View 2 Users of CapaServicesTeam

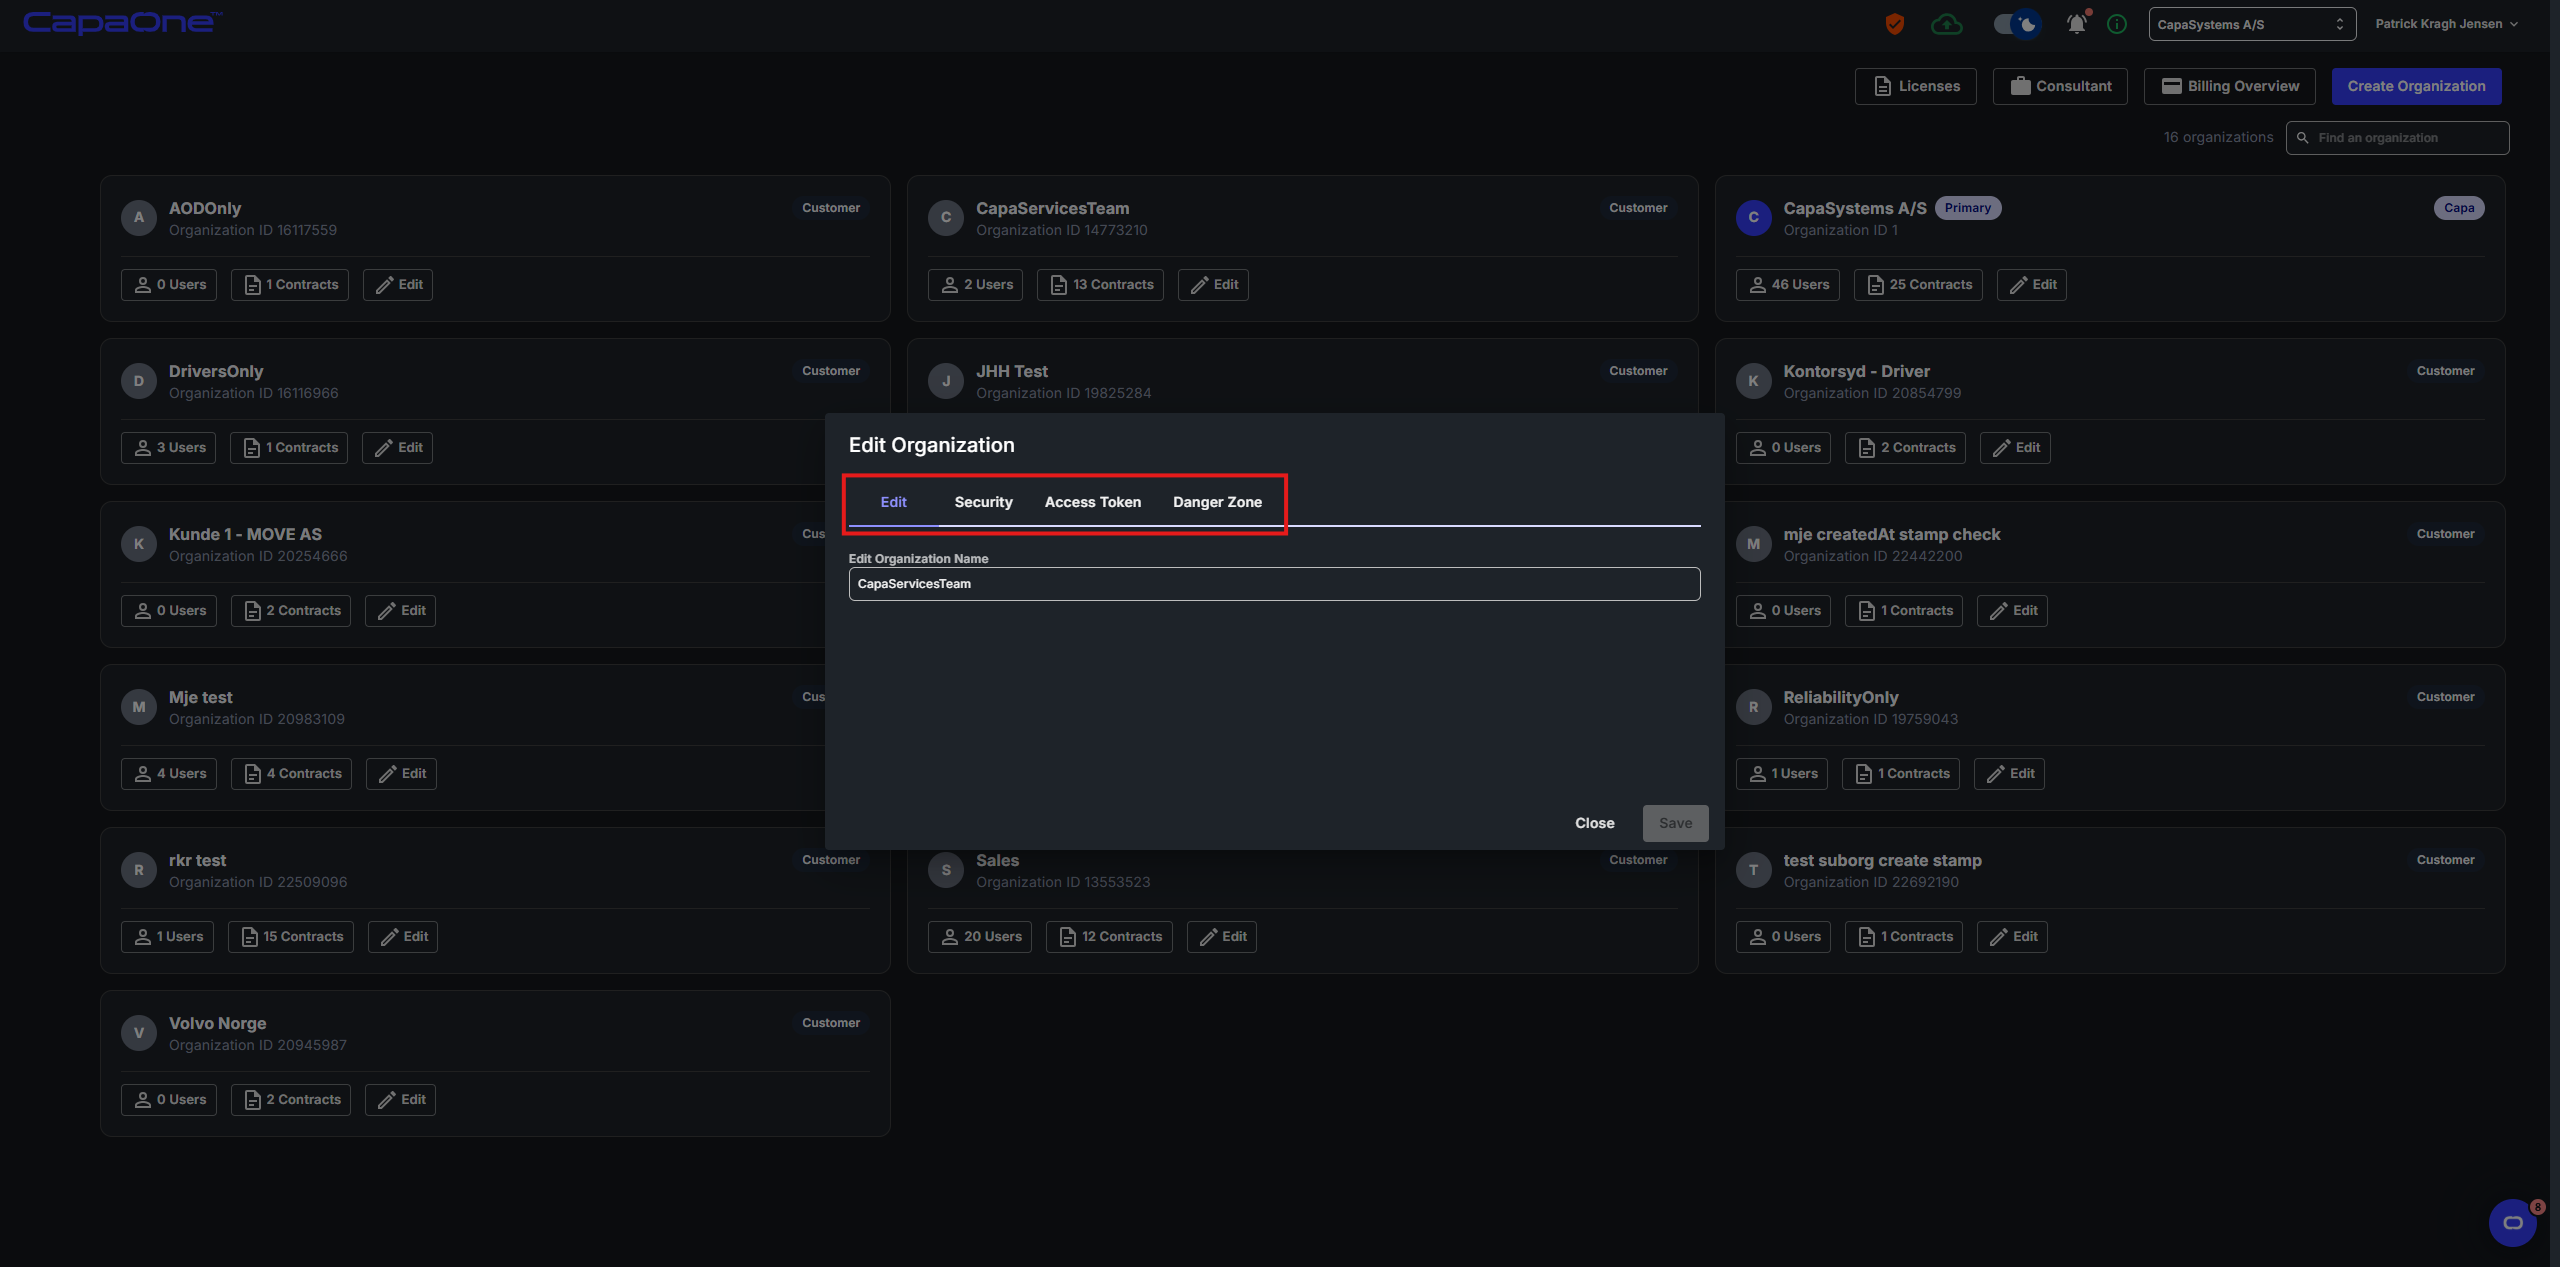975,285
